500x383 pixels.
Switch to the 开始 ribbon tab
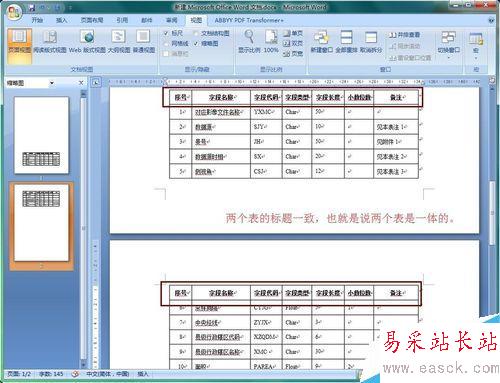pos(37,20)
